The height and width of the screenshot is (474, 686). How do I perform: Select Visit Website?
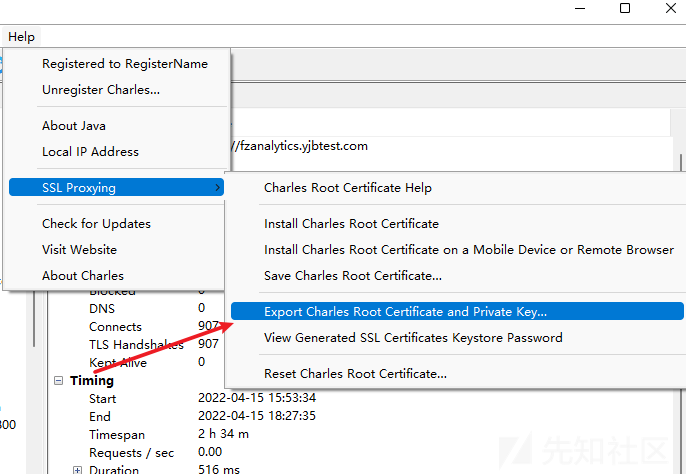(x=79, y=249)
